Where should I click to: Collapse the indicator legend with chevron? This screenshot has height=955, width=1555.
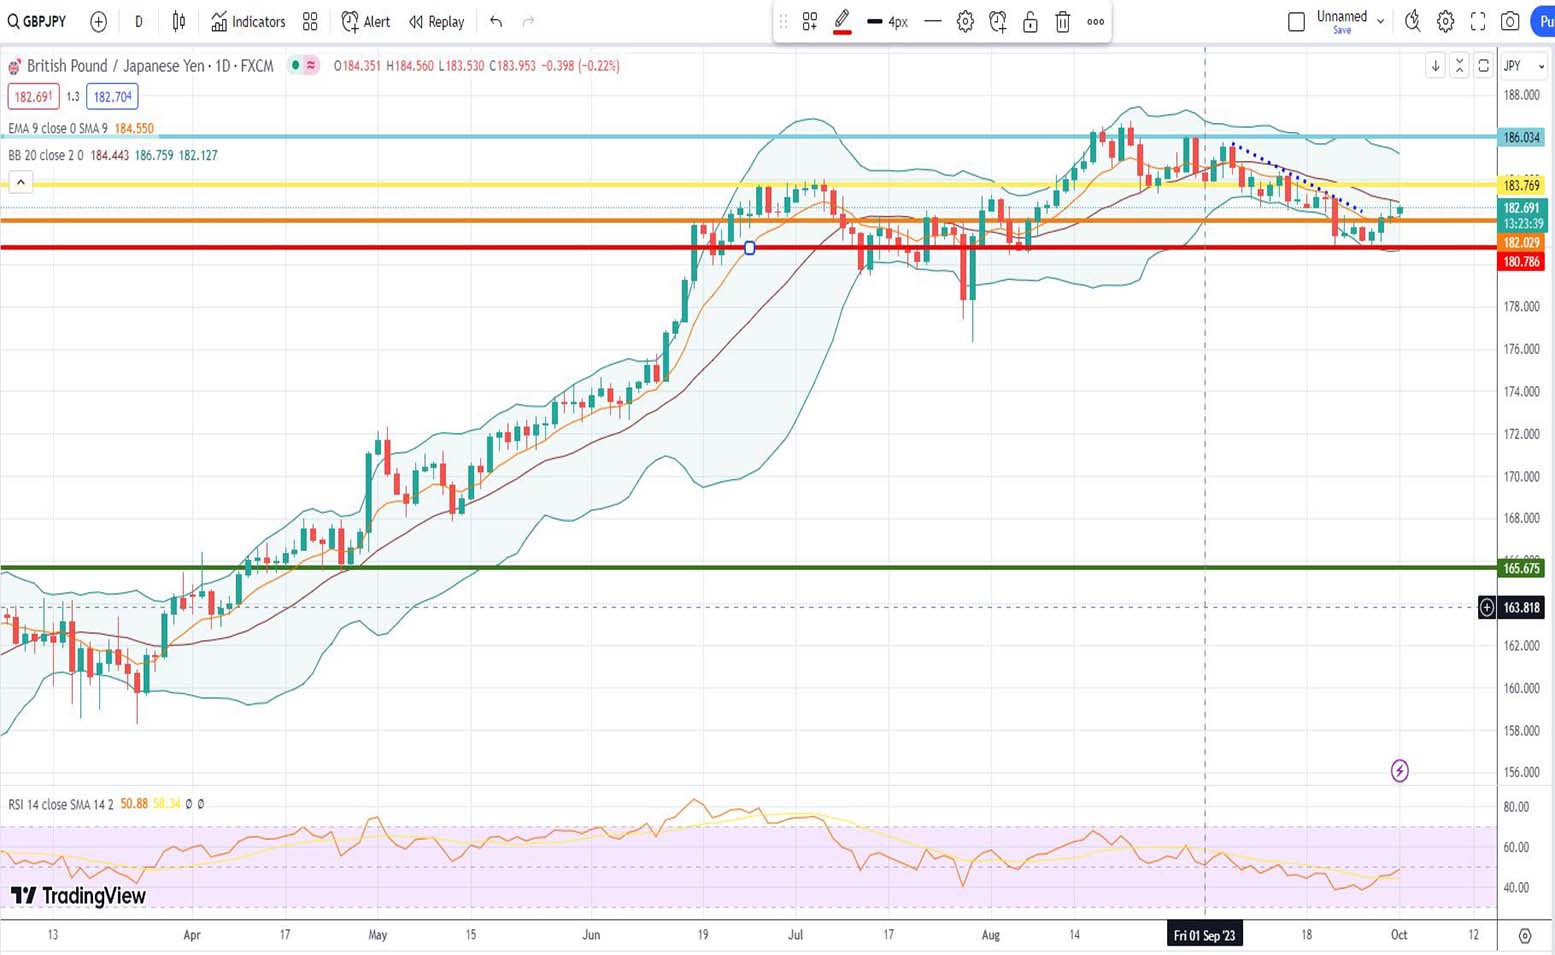click(20, 182)
